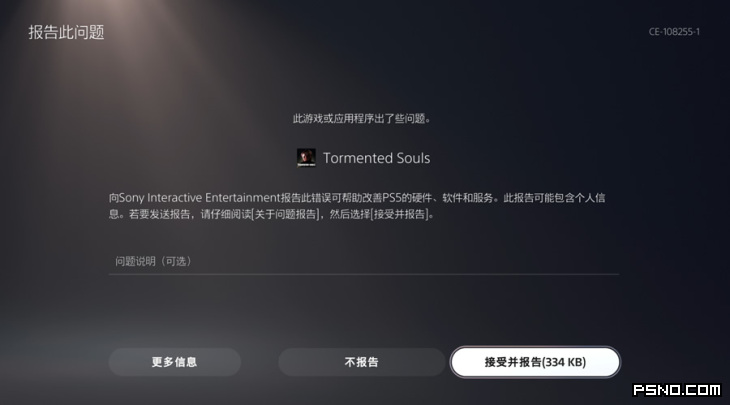Click the 报告此问题 page heading
Screen dimensions: 730x405
point(66,33)
